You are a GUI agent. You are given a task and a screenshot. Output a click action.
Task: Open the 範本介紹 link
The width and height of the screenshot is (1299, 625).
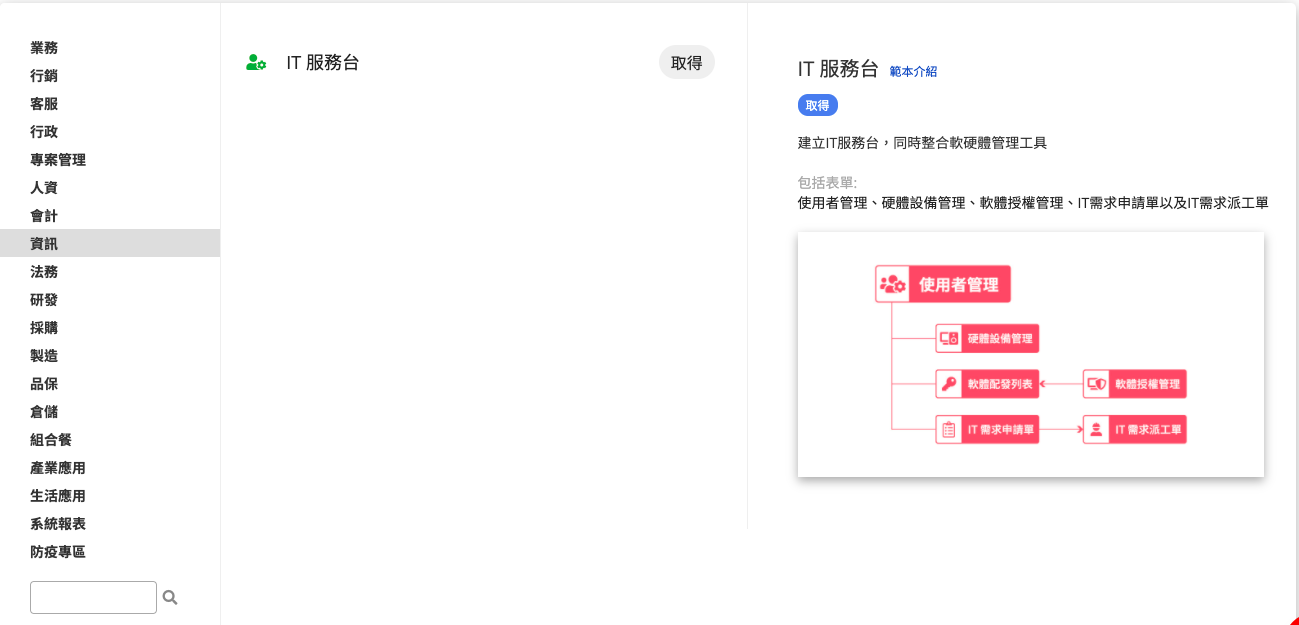click(x=913, y=71)
